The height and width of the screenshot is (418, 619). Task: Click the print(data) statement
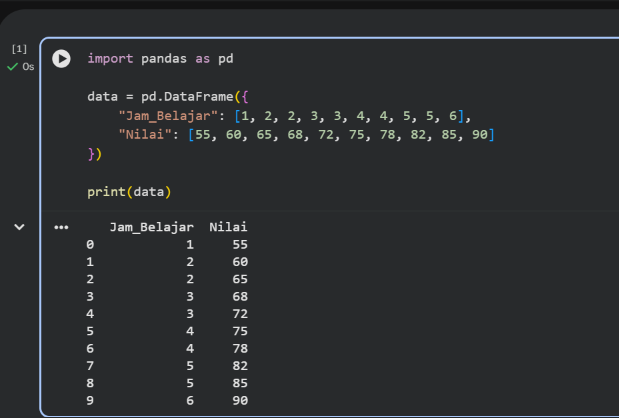click(x=129, y=192)
